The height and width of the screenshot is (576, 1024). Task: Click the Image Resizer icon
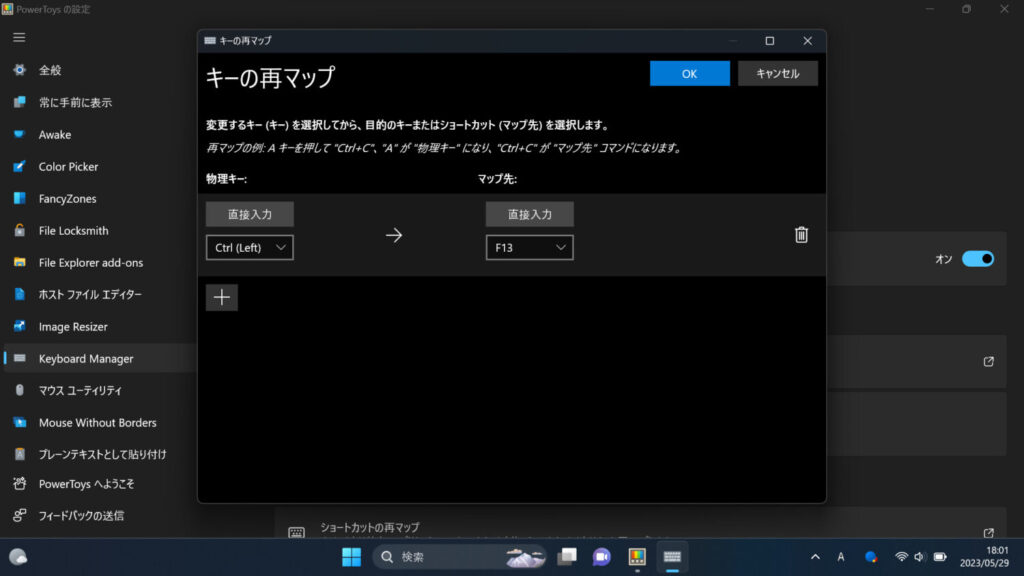[20, 326]
